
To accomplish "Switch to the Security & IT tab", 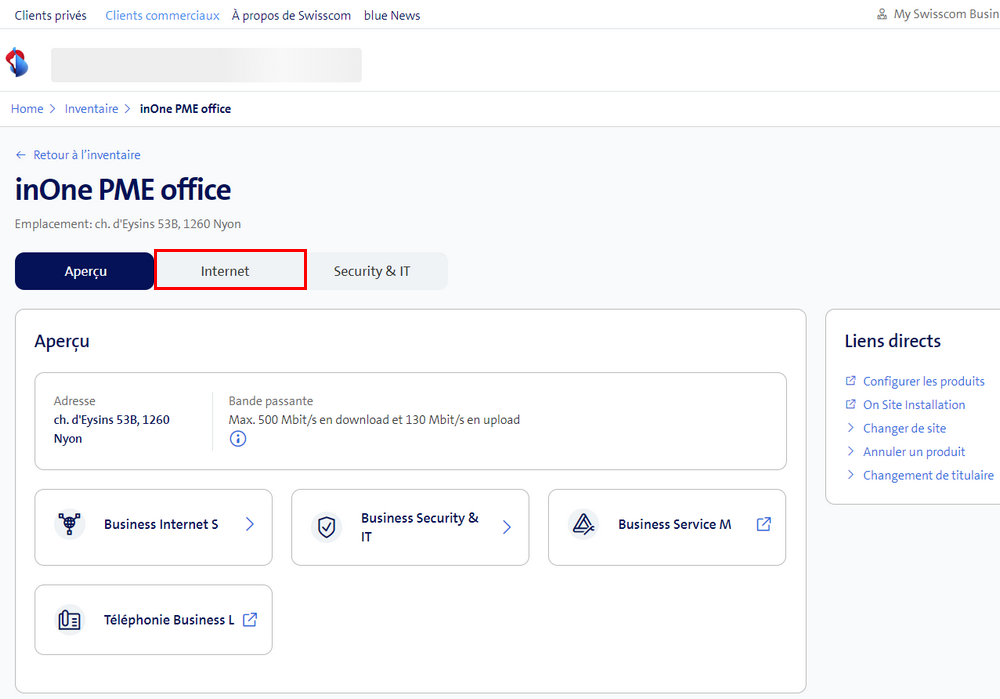I will pyautogui.click(x=372, y=271).
